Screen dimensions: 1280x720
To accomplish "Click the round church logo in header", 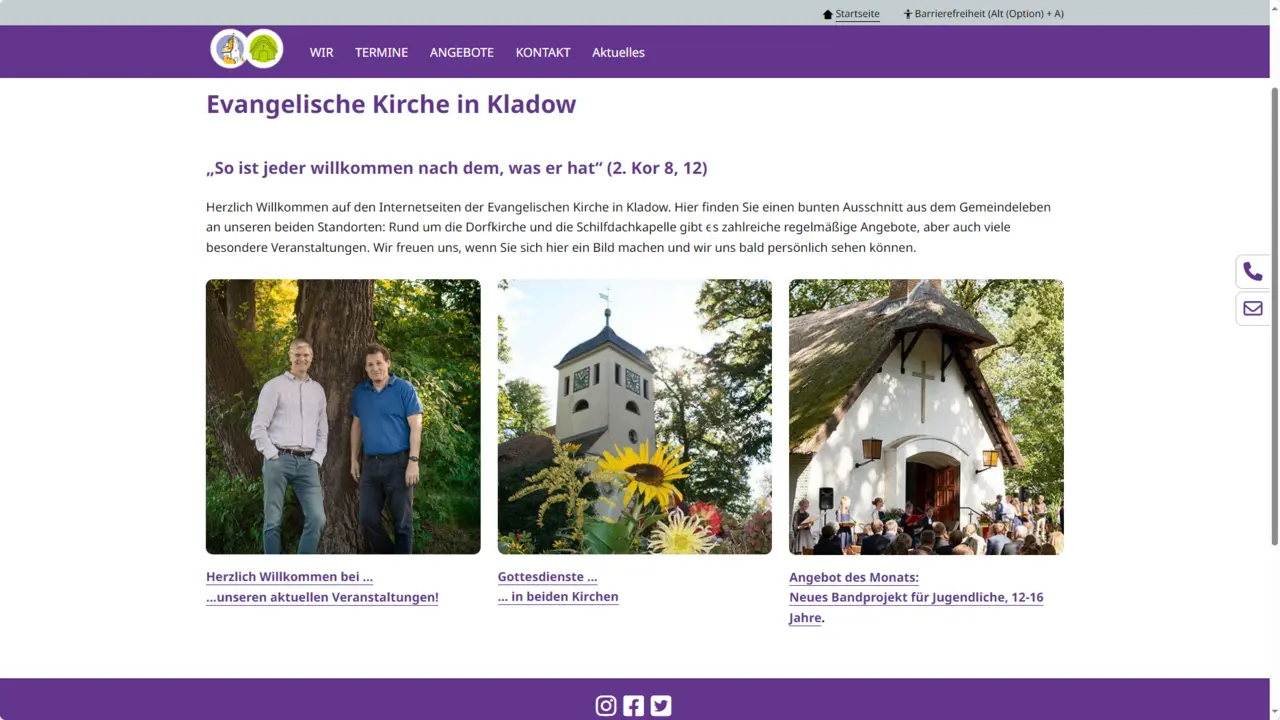I will click(229, 49).
